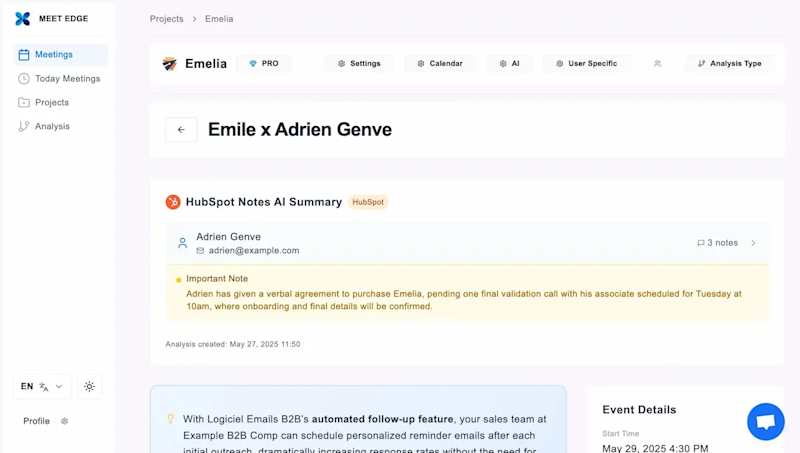Open Profile in the sidebar
This screenshot has height=453, width=800.
(x=36, y=421)
